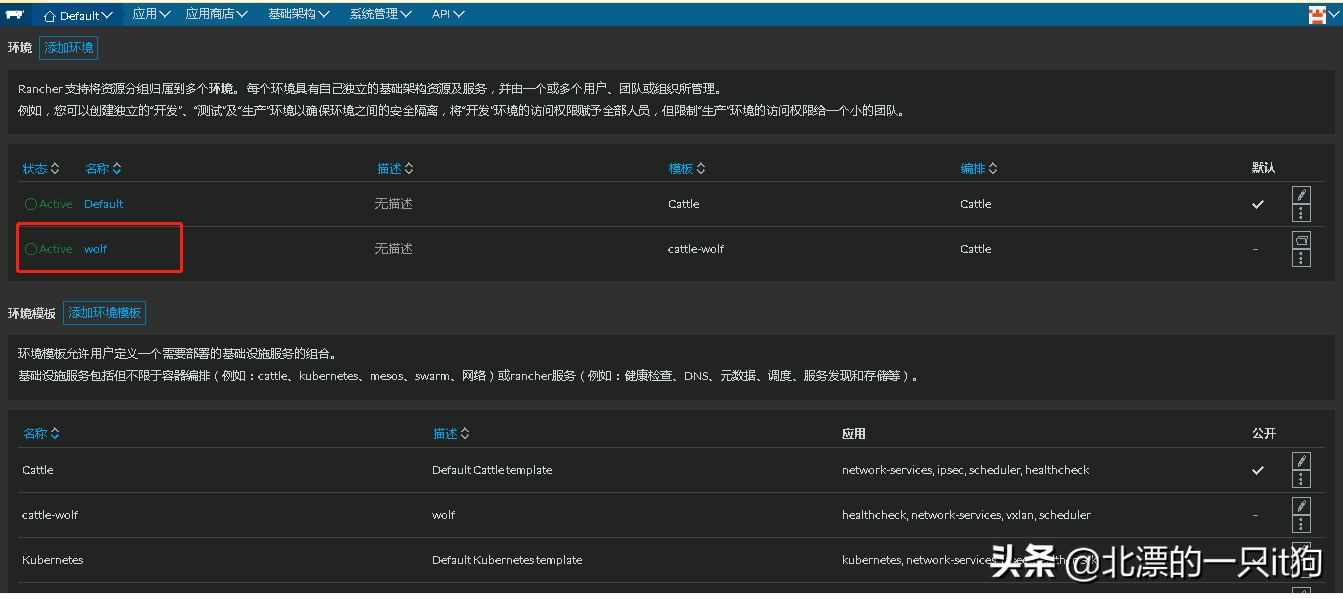Expand the Default environment dropdown
1343x599 pixels.
click(x=78, y=15)
